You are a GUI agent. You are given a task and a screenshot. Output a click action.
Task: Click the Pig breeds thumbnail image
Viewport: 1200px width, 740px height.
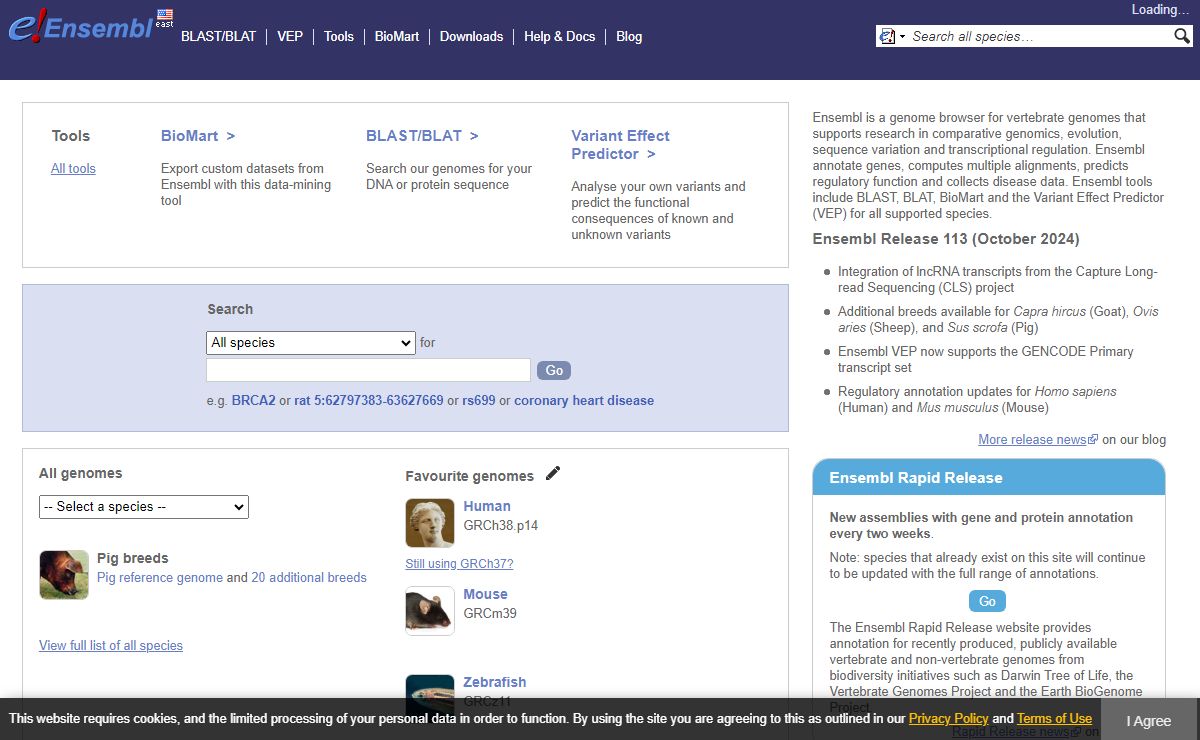click(64, 575)
